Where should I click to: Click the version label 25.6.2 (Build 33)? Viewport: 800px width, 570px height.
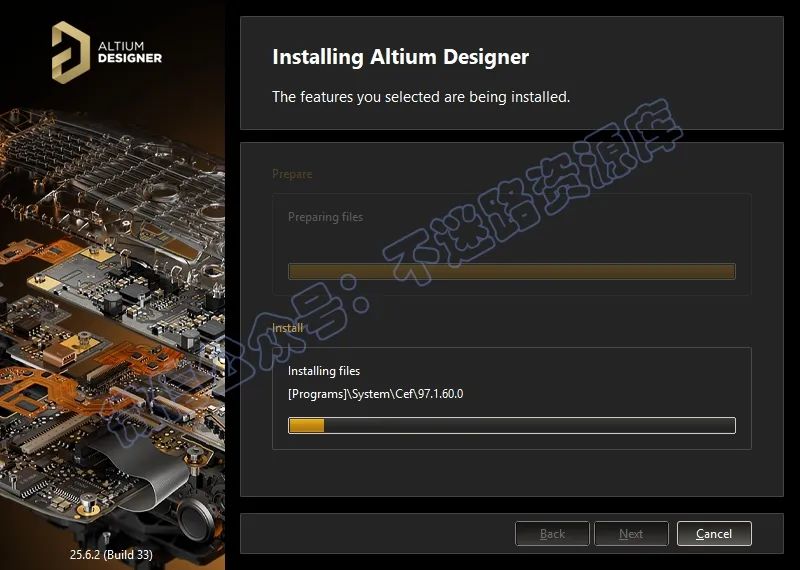pyautogui.click(x=111, y=554)
